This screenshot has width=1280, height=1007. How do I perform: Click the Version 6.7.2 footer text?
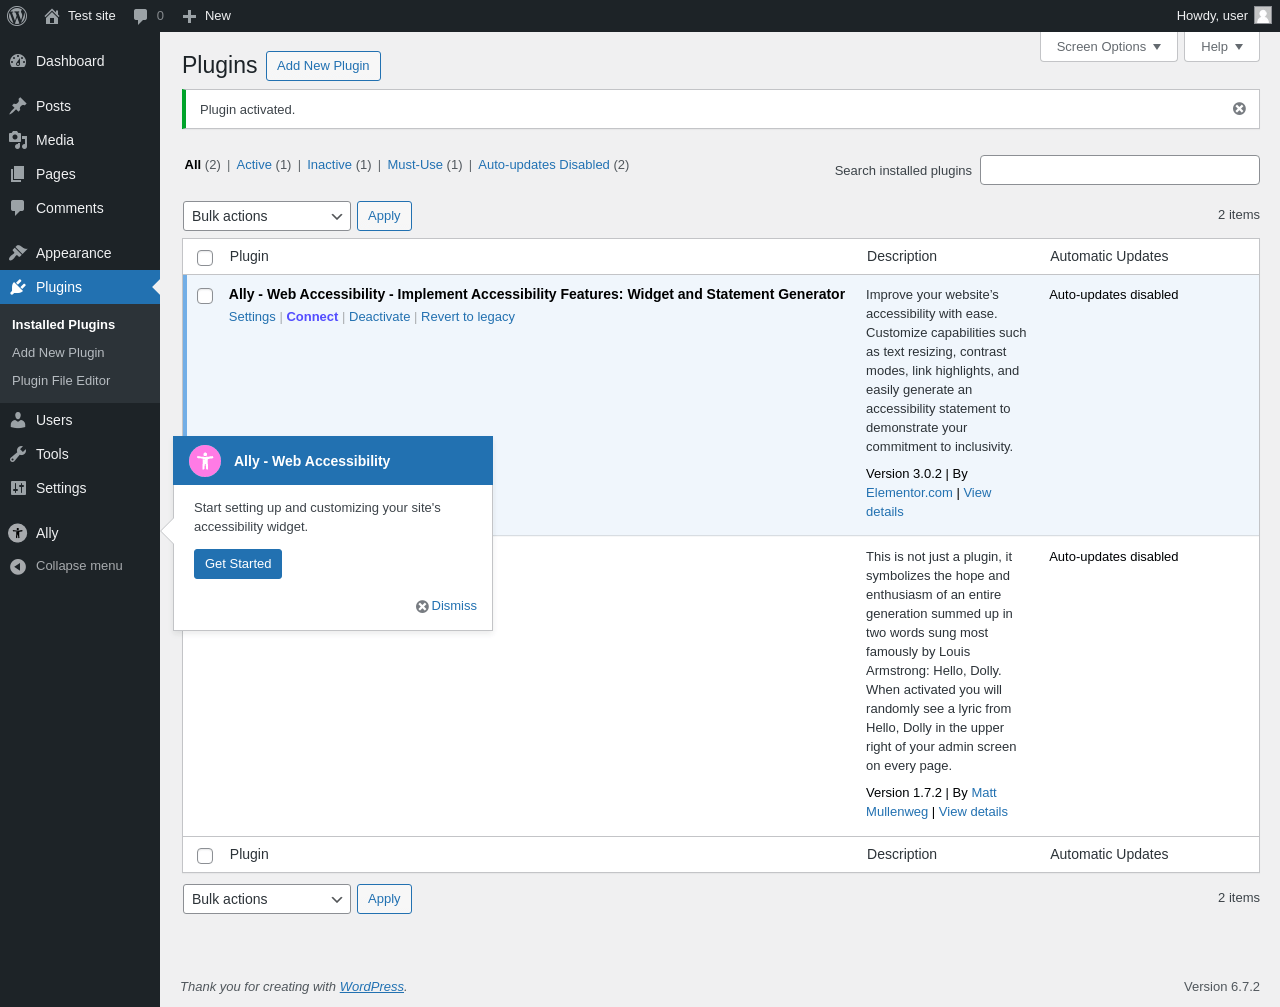coord(1222,987)
